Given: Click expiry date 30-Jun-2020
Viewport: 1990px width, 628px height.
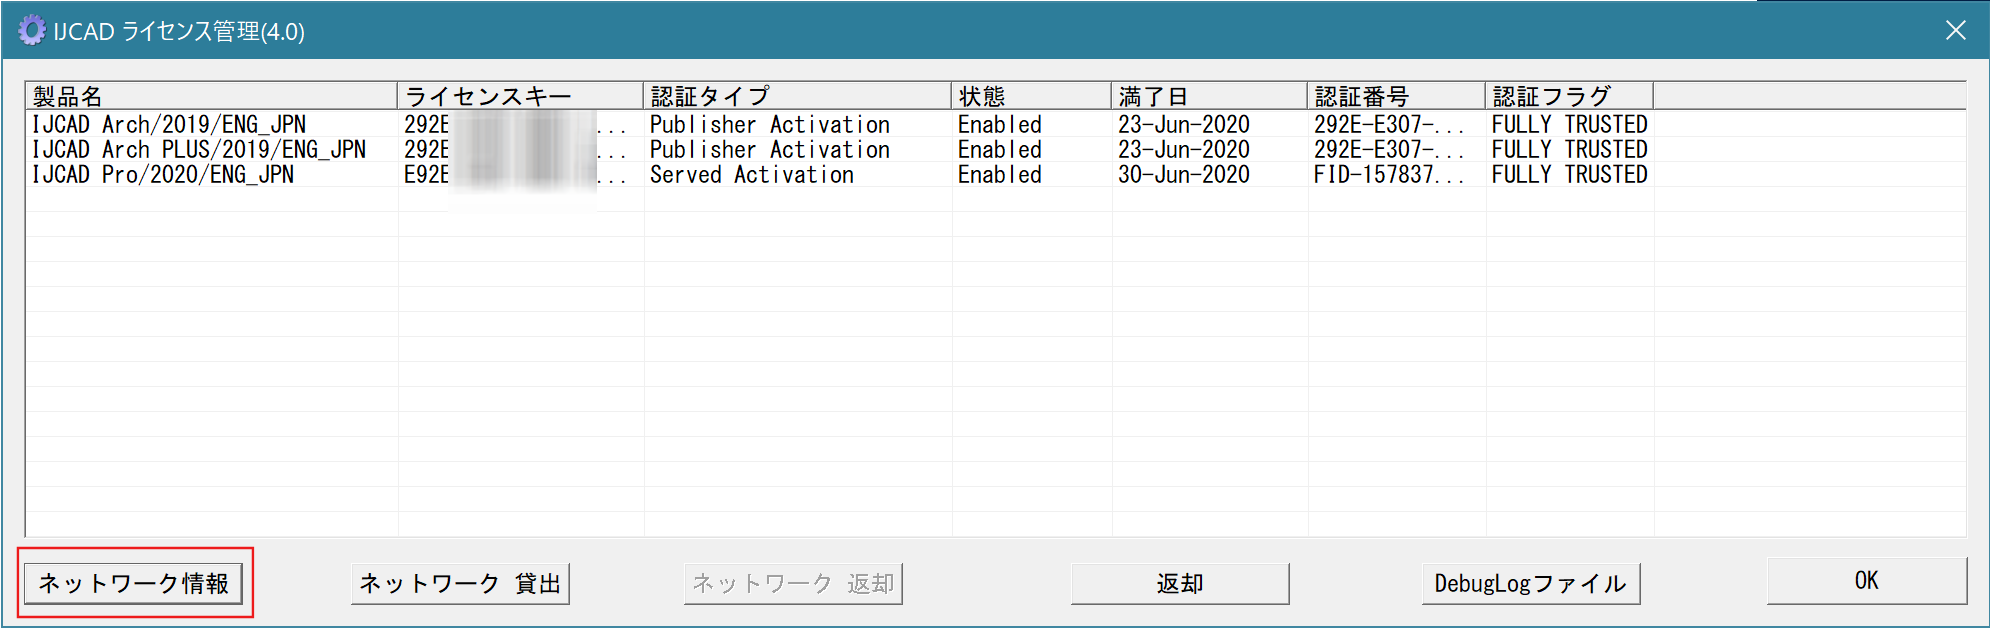Looking at the screenshot, I should 1184,174.
